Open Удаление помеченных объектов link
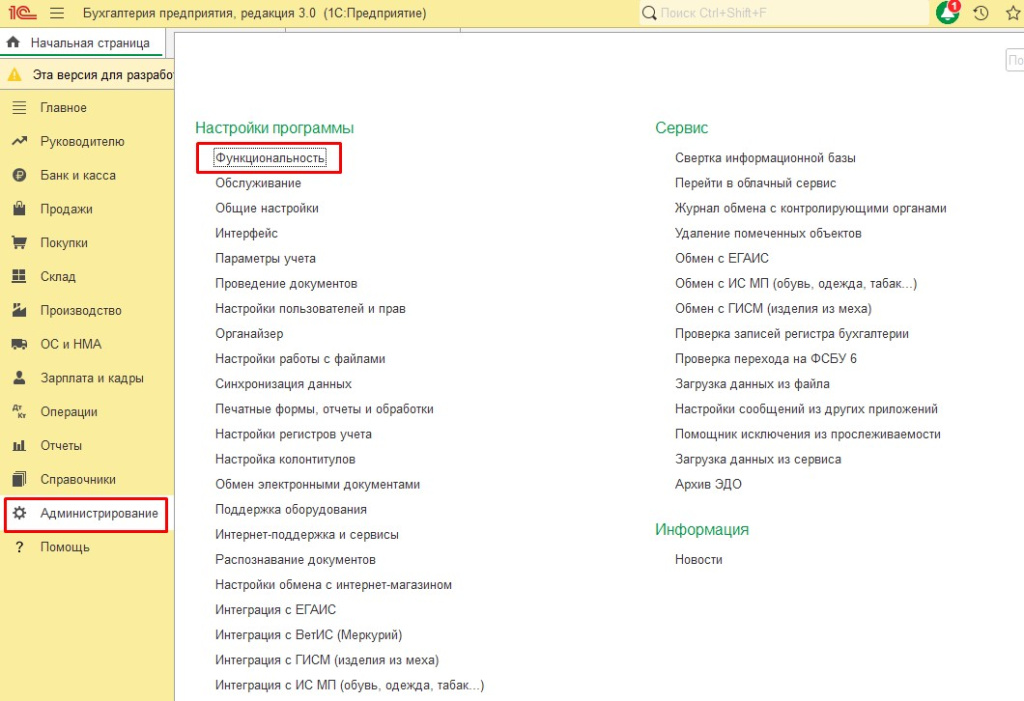 click(x=768, y=233)
